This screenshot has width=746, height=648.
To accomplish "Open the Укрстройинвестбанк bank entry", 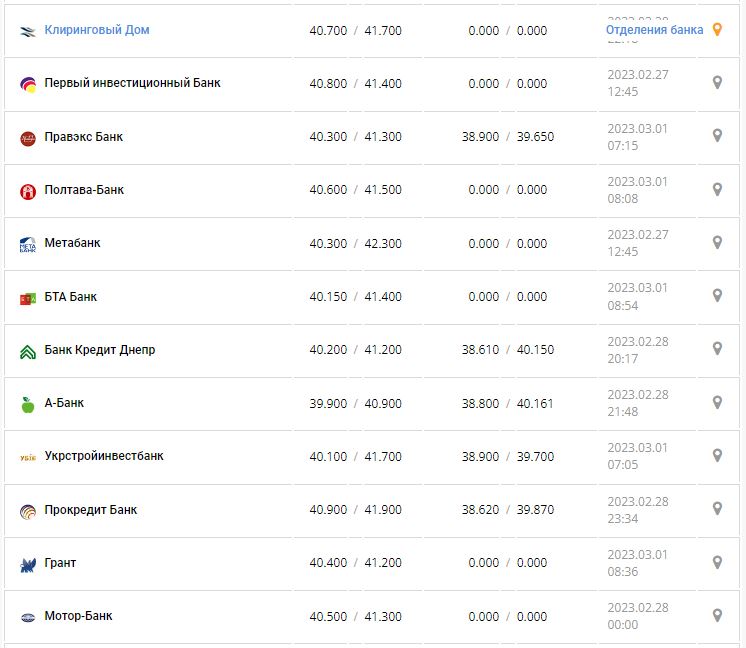I will (x=104, y=456).
